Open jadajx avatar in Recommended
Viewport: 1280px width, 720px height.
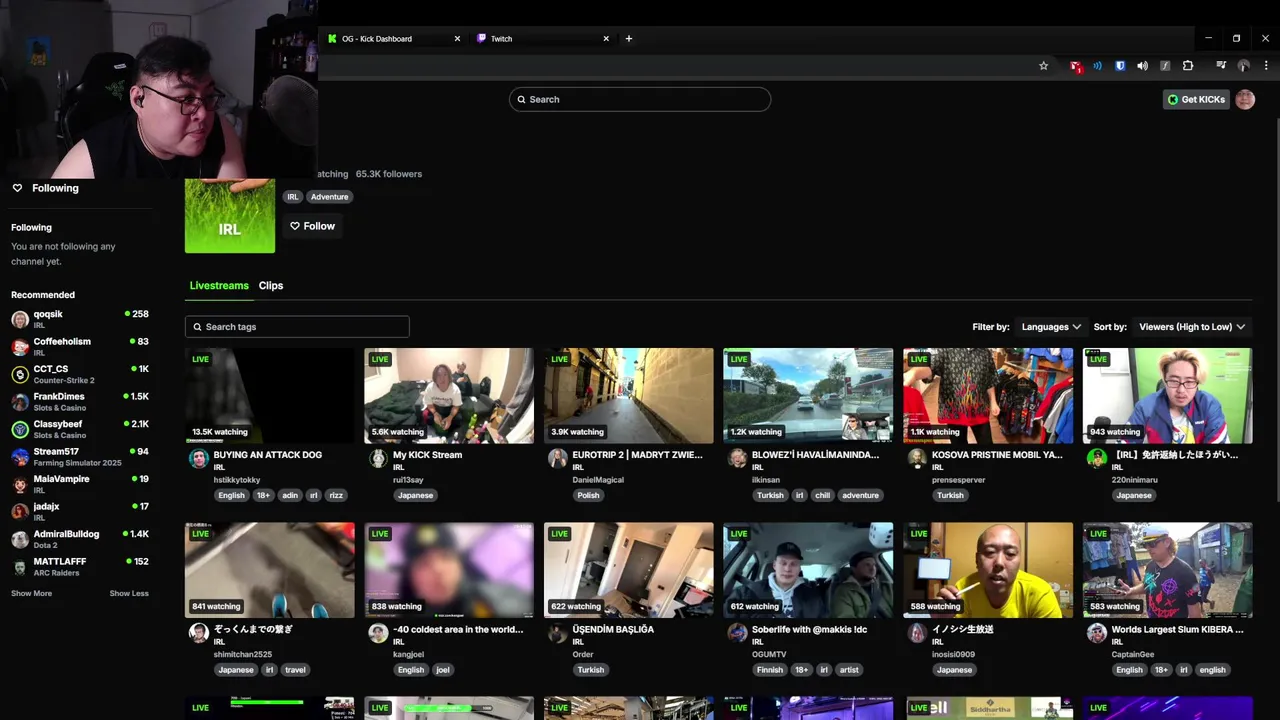[x=20, y=512]
